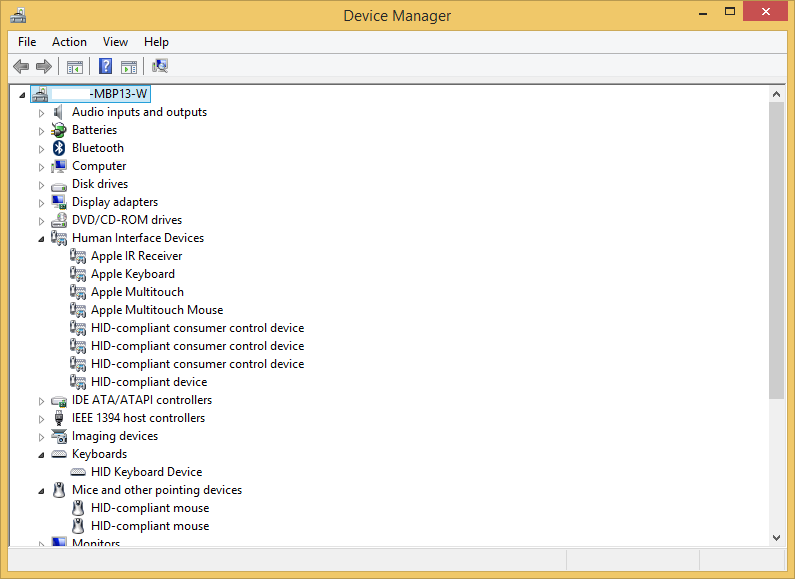The width and height of the screenshot is (795, 579).
Task: Expand the IDE ATA/ATAPI controllers node
Action: pyautogui.click(x=41, y=401)
